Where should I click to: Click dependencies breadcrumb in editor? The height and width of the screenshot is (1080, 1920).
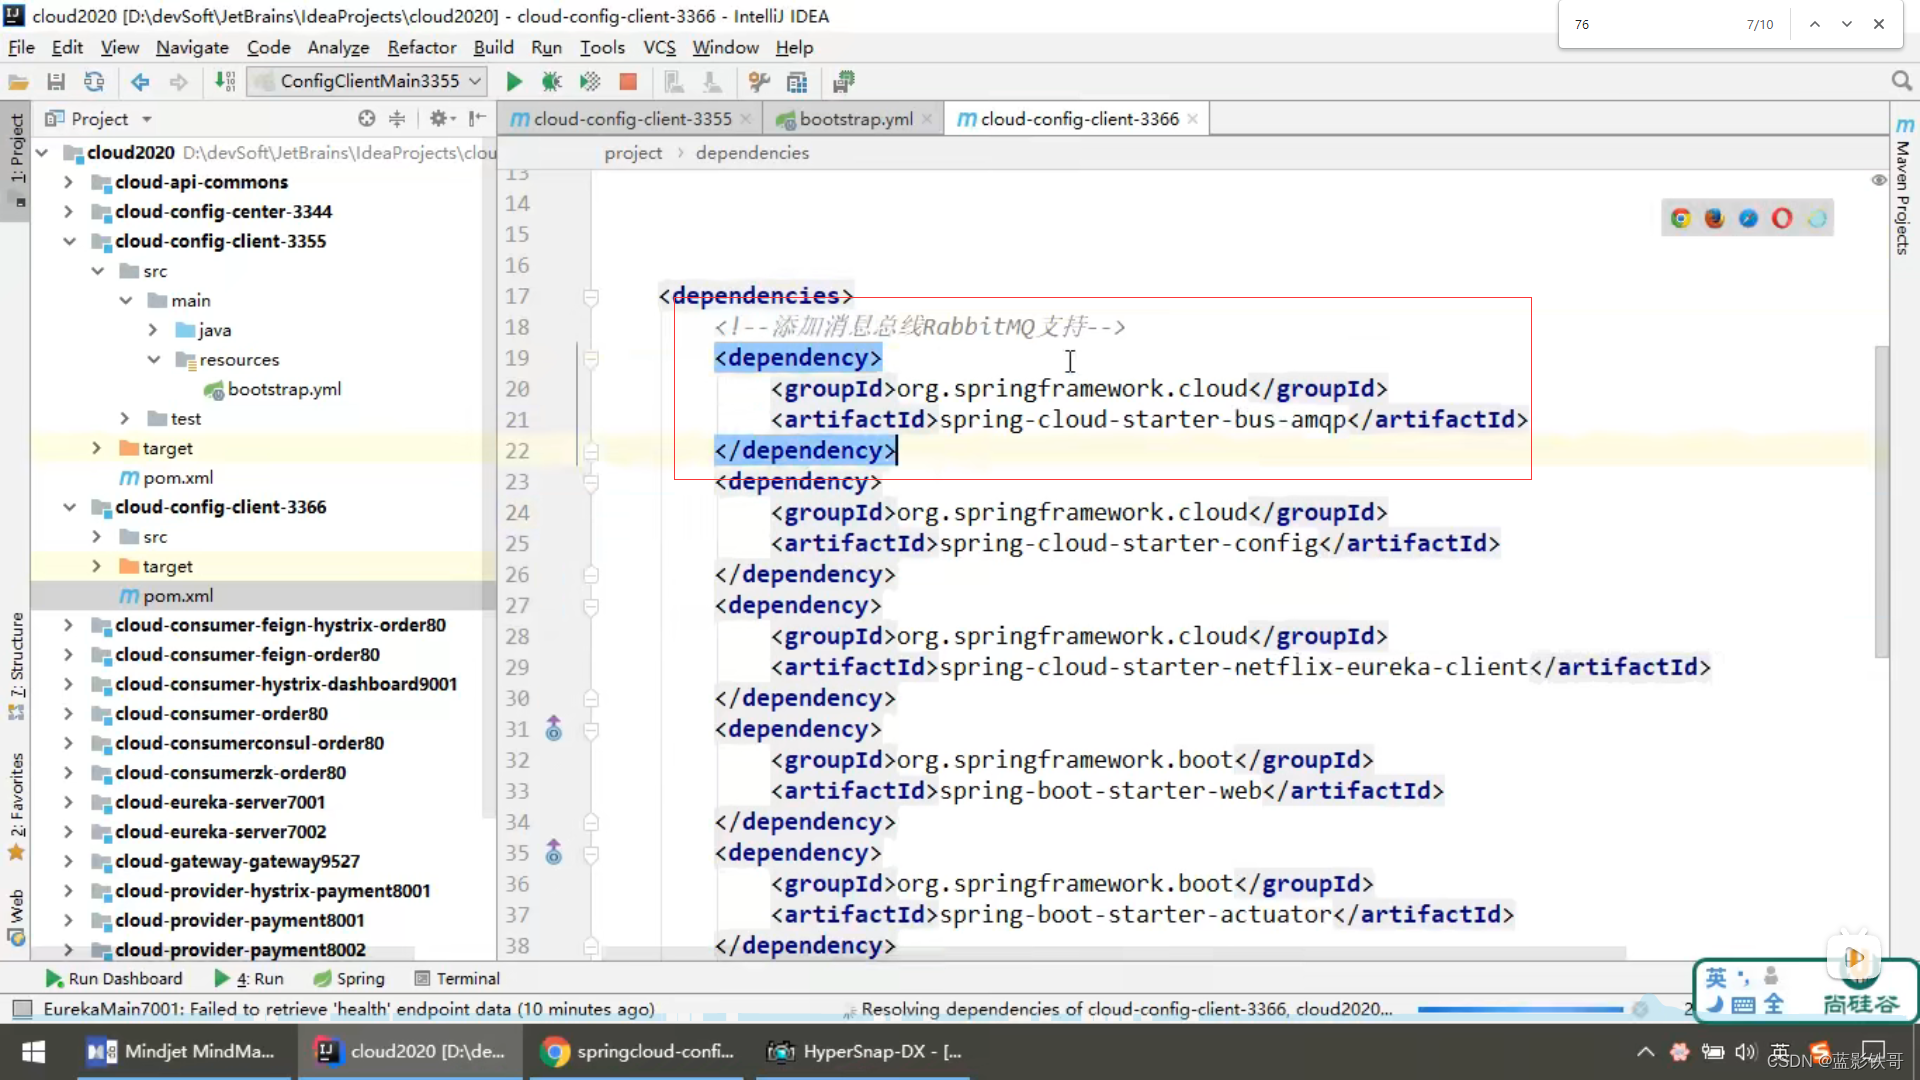[752, 153]
